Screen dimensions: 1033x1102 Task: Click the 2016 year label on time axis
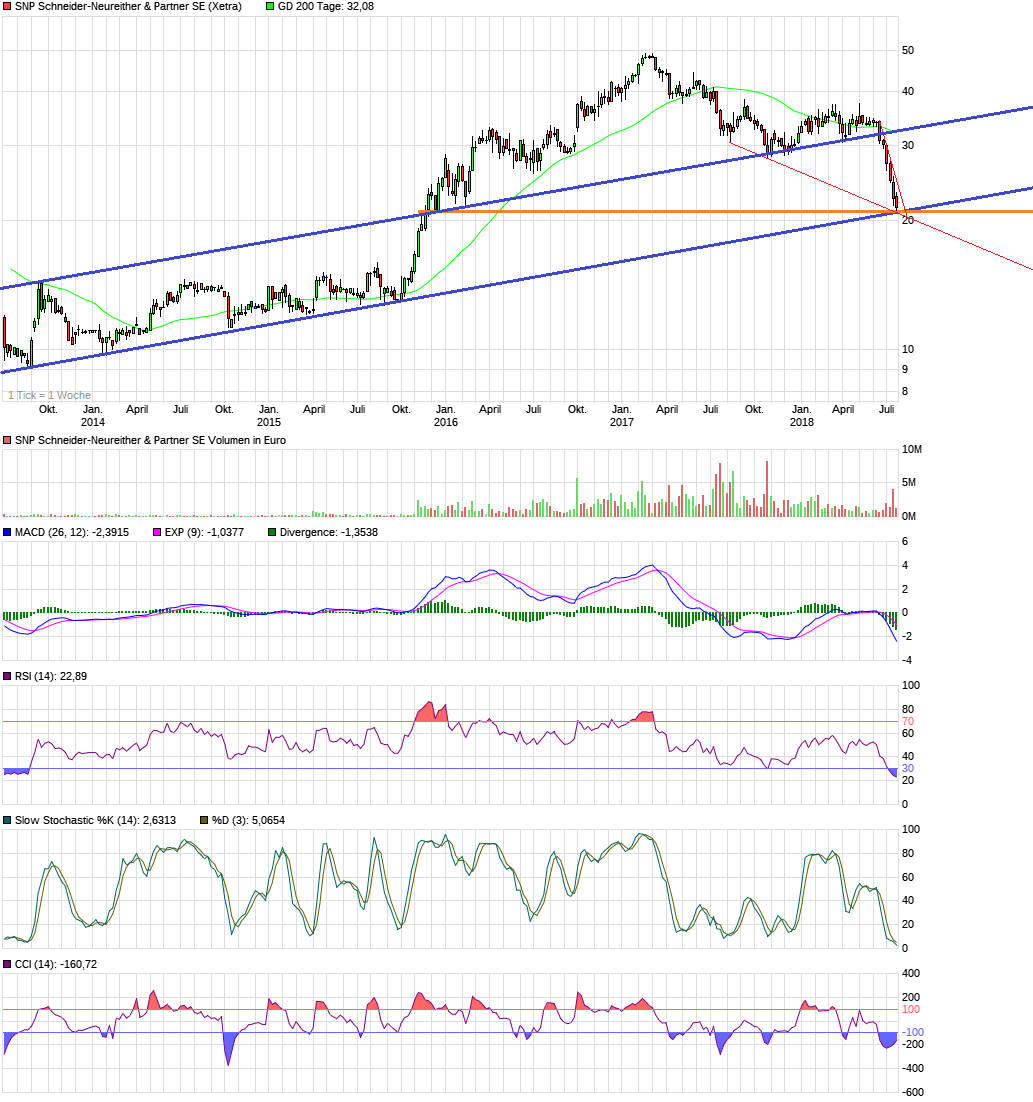coord(446,422)
